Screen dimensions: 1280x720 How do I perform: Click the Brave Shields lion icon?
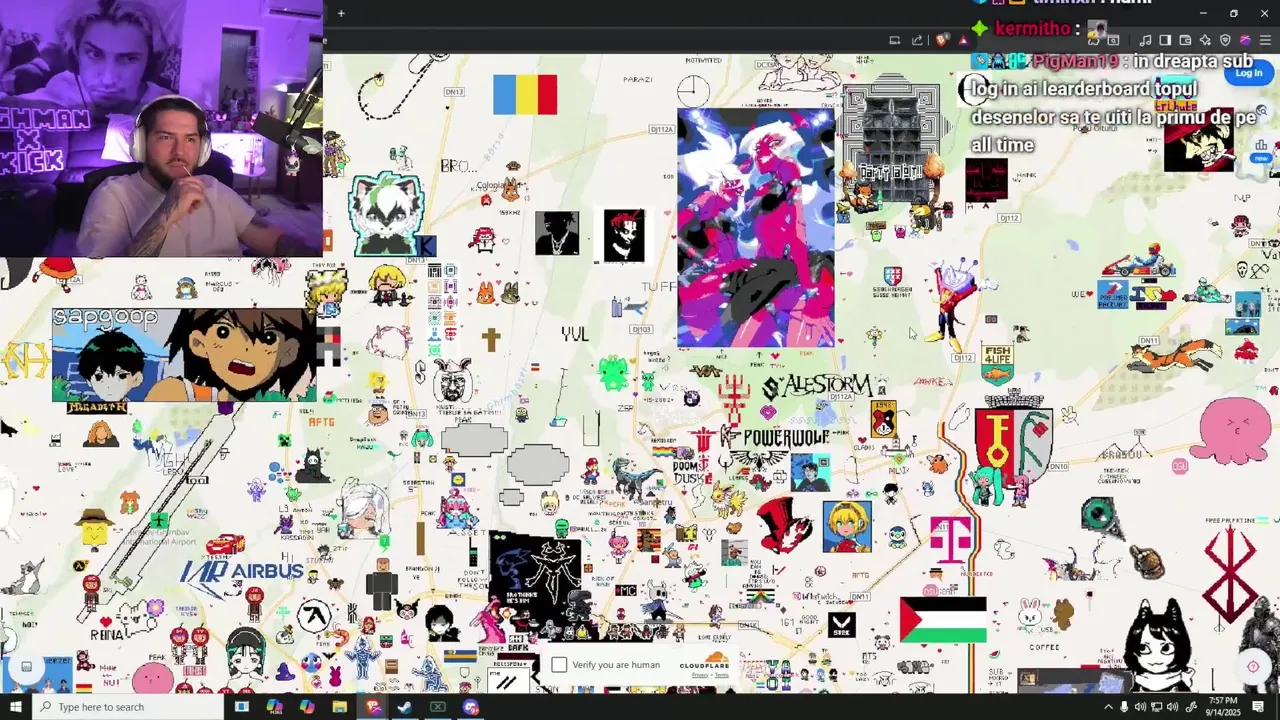pyautogui.click(x=942, y=40)
